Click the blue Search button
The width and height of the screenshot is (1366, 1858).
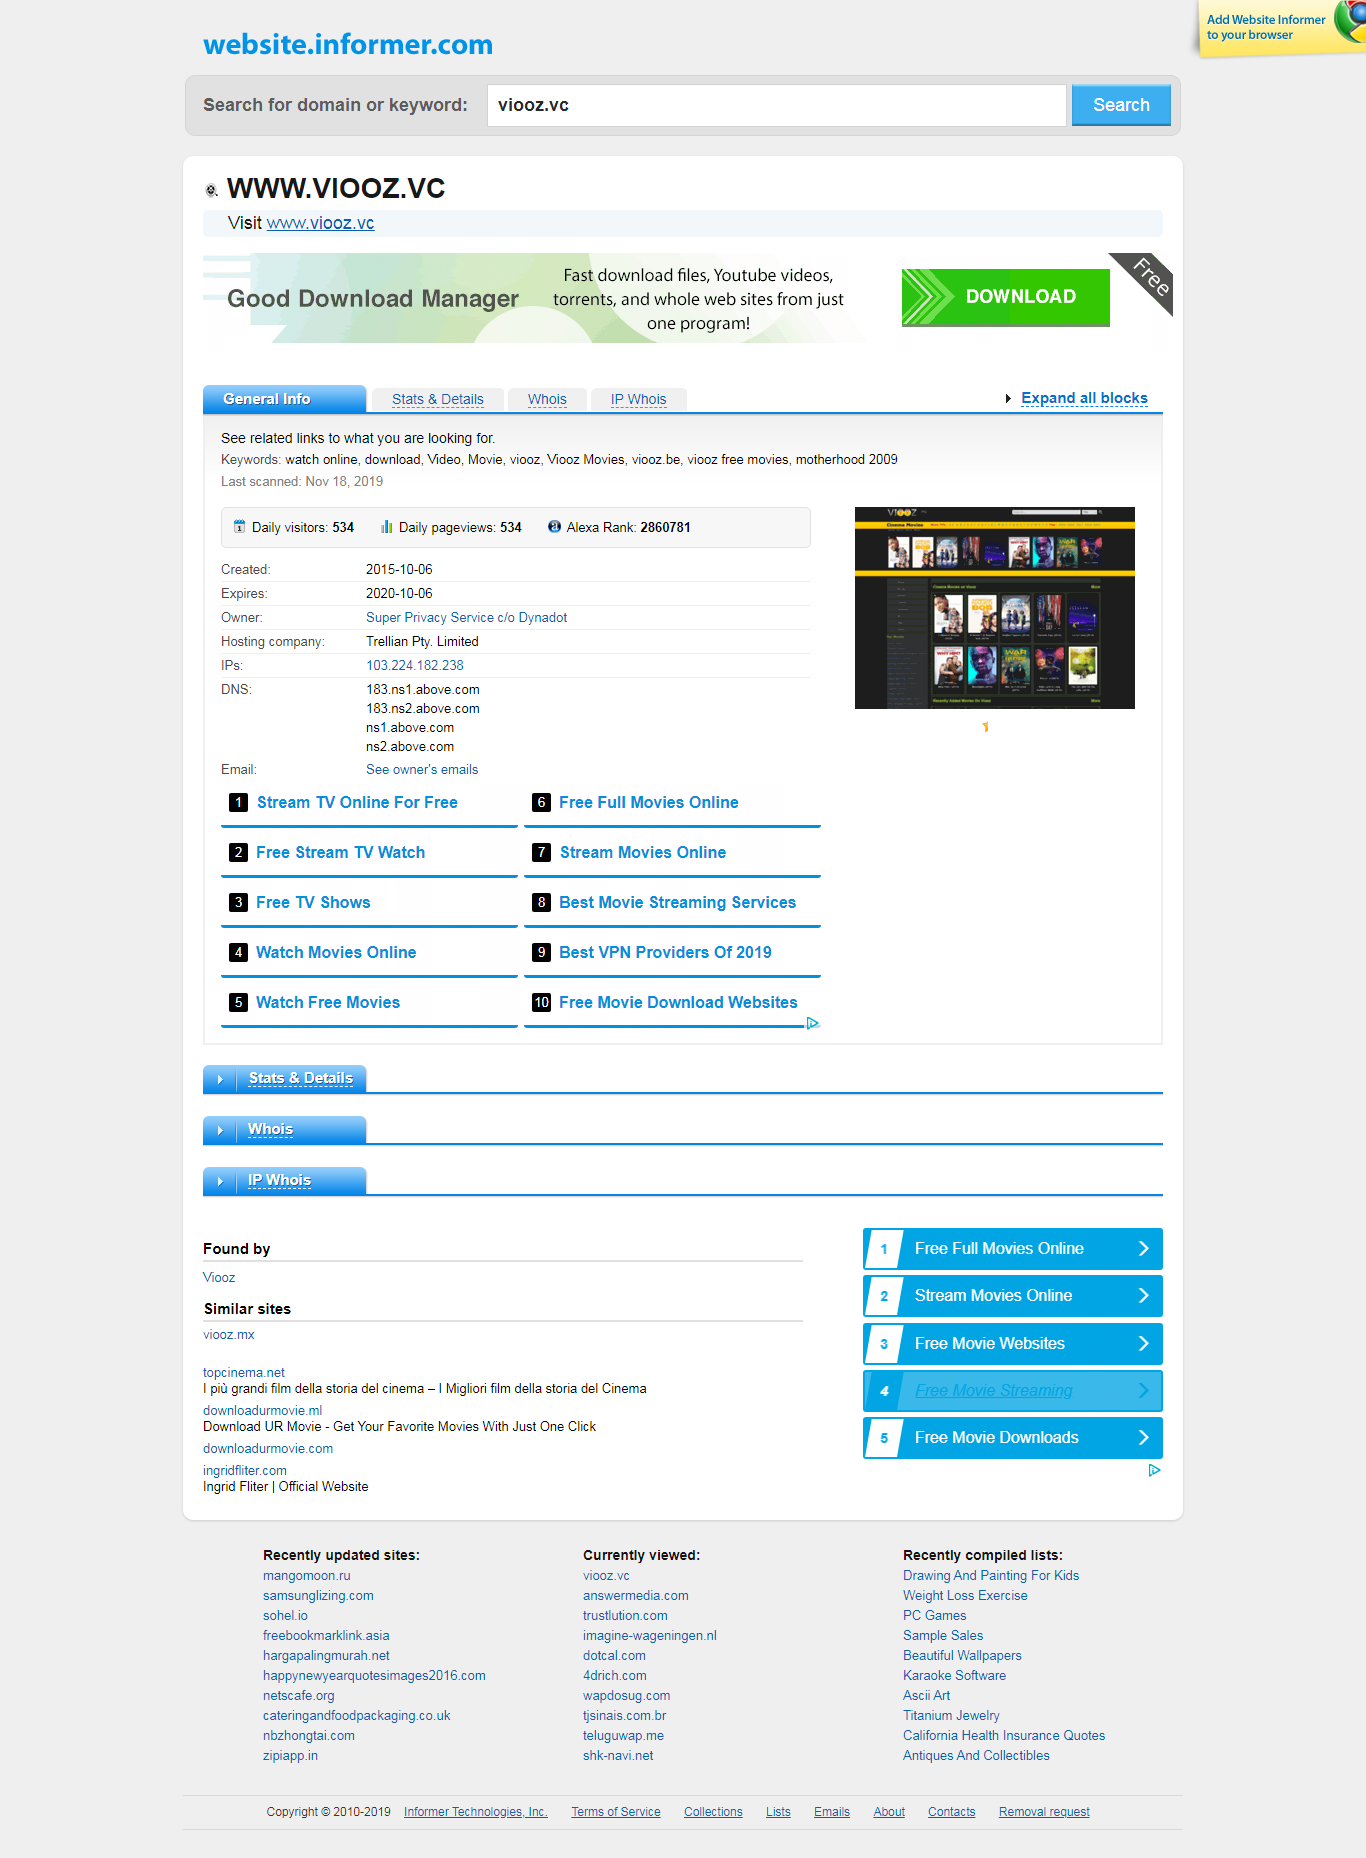click(1121, 105)
